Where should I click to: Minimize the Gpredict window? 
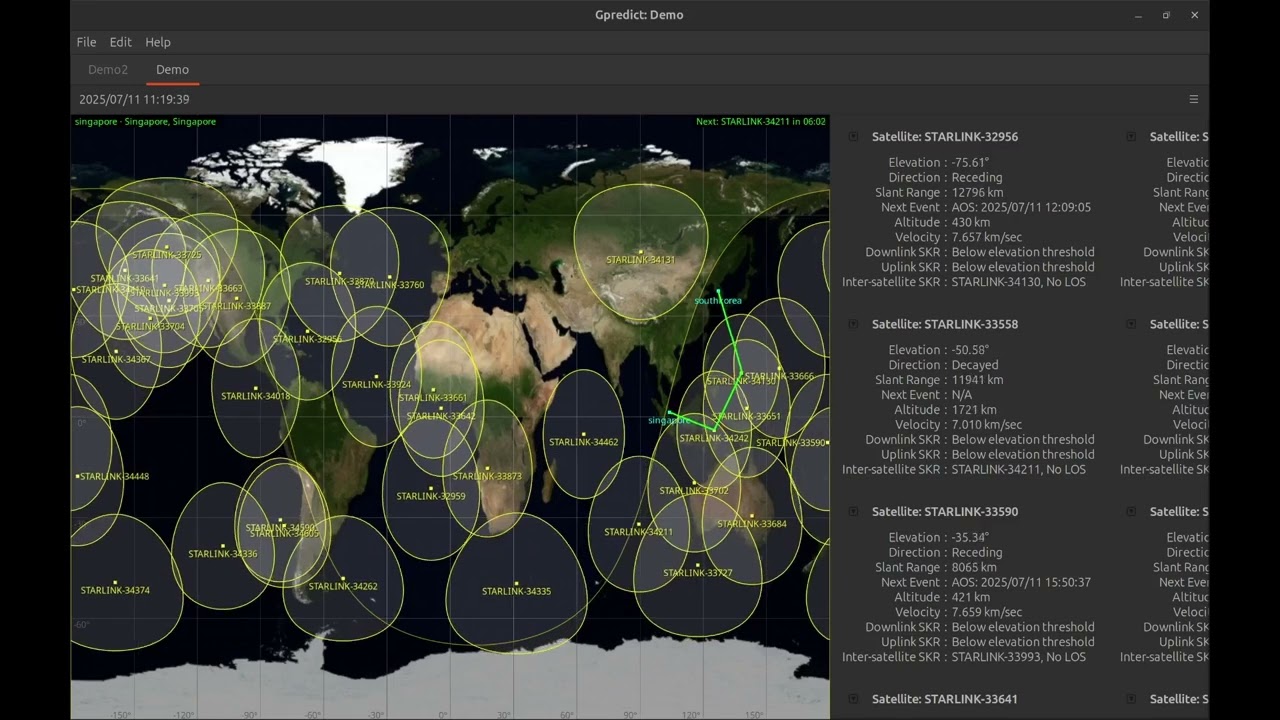coord(1138,15)
